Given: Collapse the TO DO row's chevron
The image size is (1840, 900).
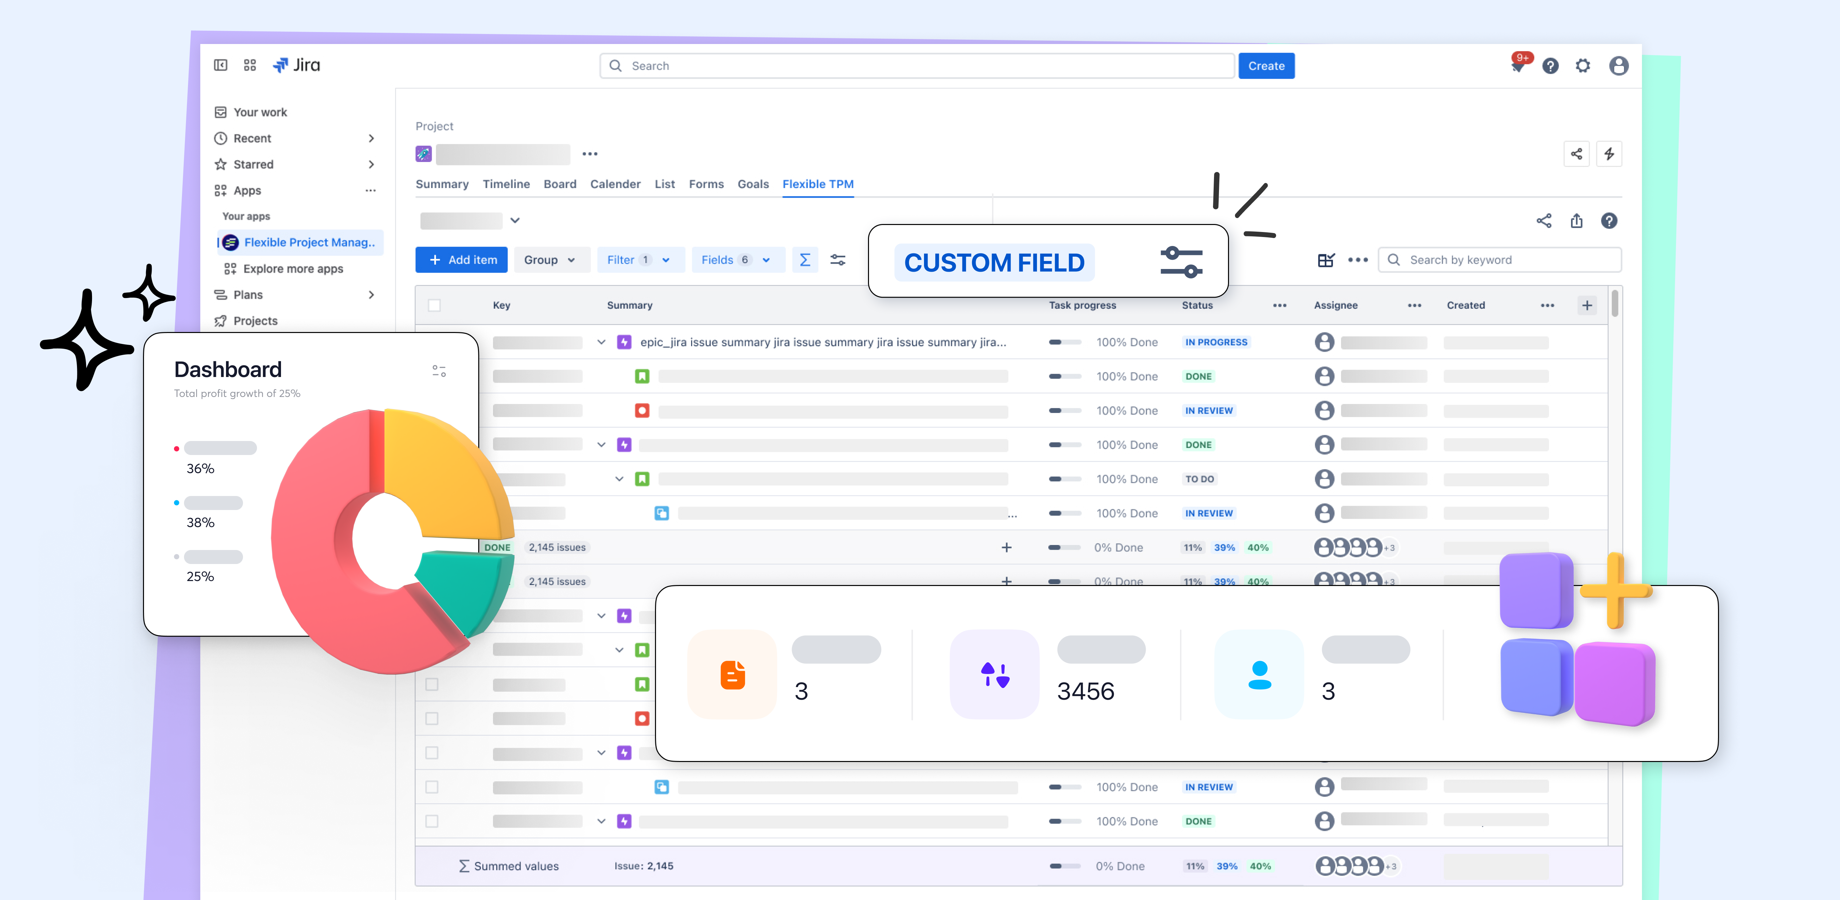Looking at the screenshot, I should (x=619, y=479).
